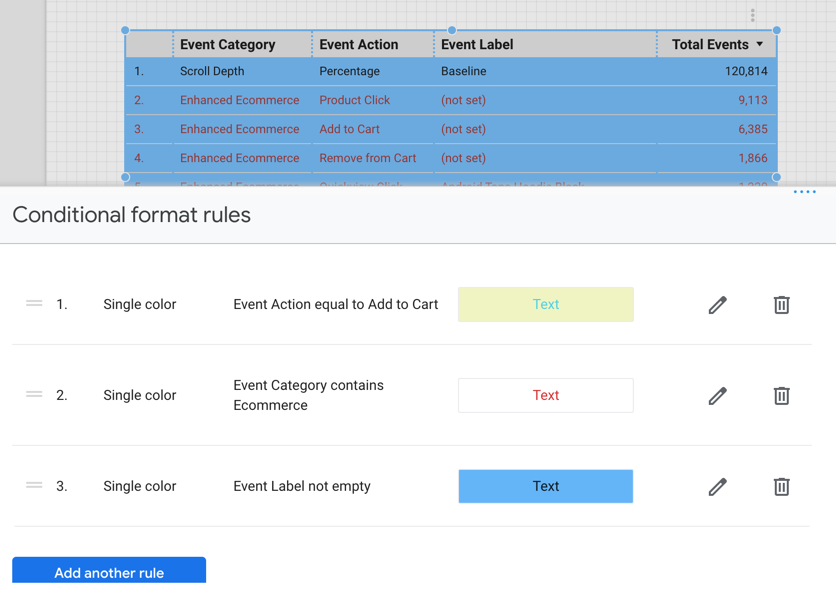Click the blue Text color preview for rule 3
This screenshot has width=836, height=603.
coord(545,486)
